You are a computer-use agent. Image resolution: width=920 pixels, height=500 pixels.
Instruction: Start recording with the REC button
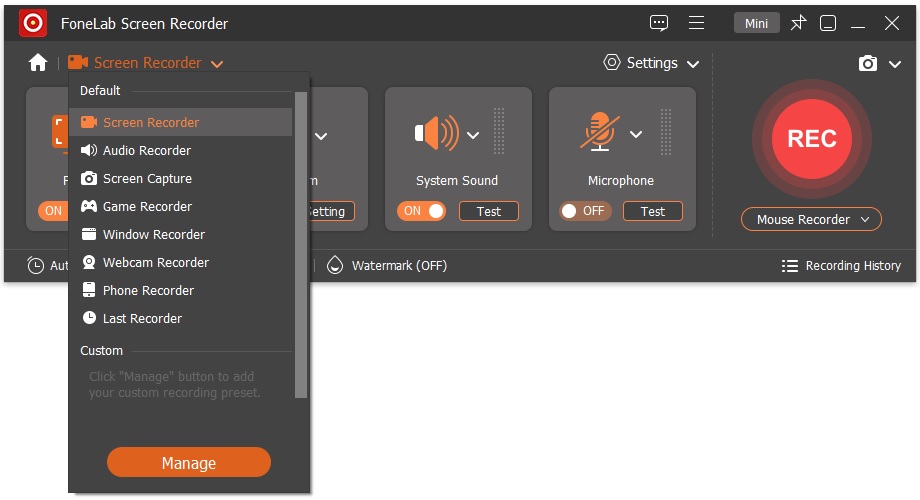coord(811,139)
